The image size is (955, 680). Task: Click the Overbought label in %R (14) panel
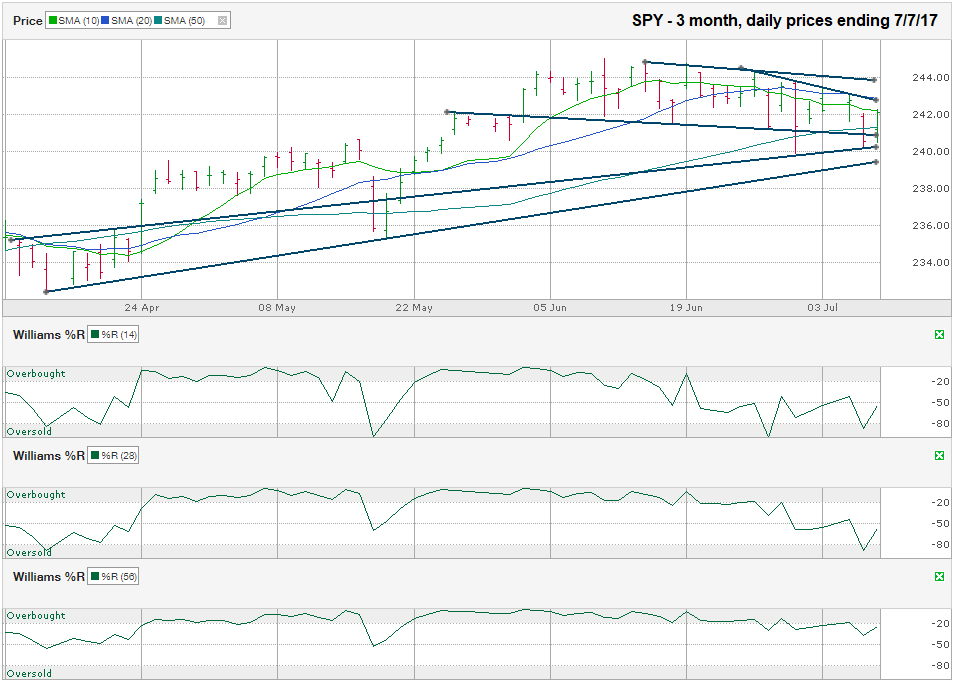(36, 374)
